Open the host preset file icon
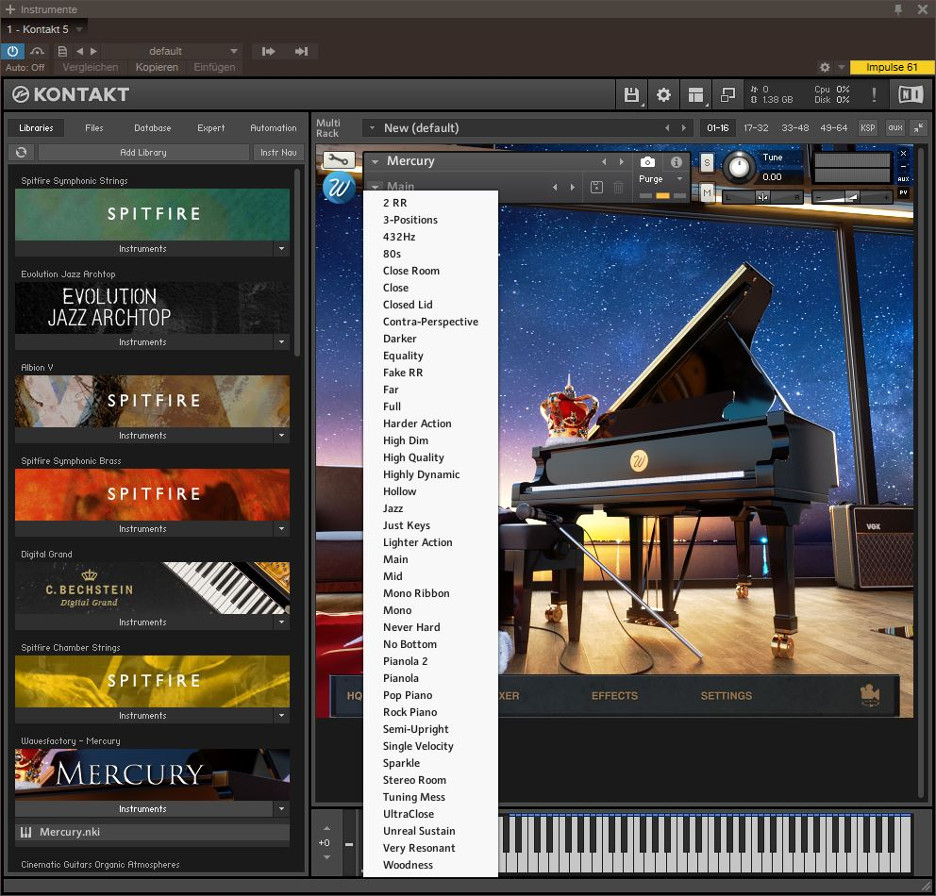This screenshot has height=896, width=936. [x=62, y=51]
